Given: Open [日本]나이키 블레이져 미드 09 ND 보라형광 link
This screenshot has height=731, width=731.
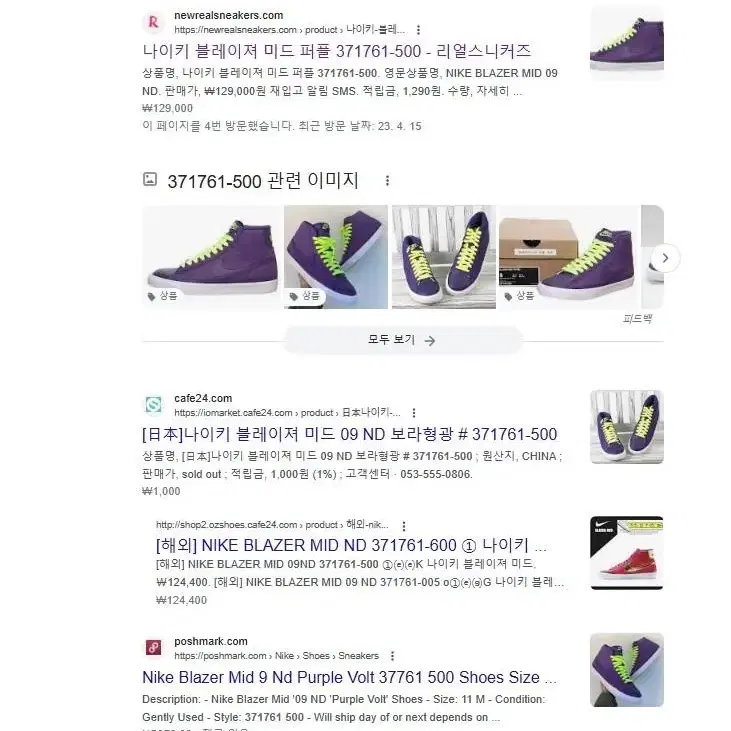Looking at the screenshot, I should coord(349,434).
